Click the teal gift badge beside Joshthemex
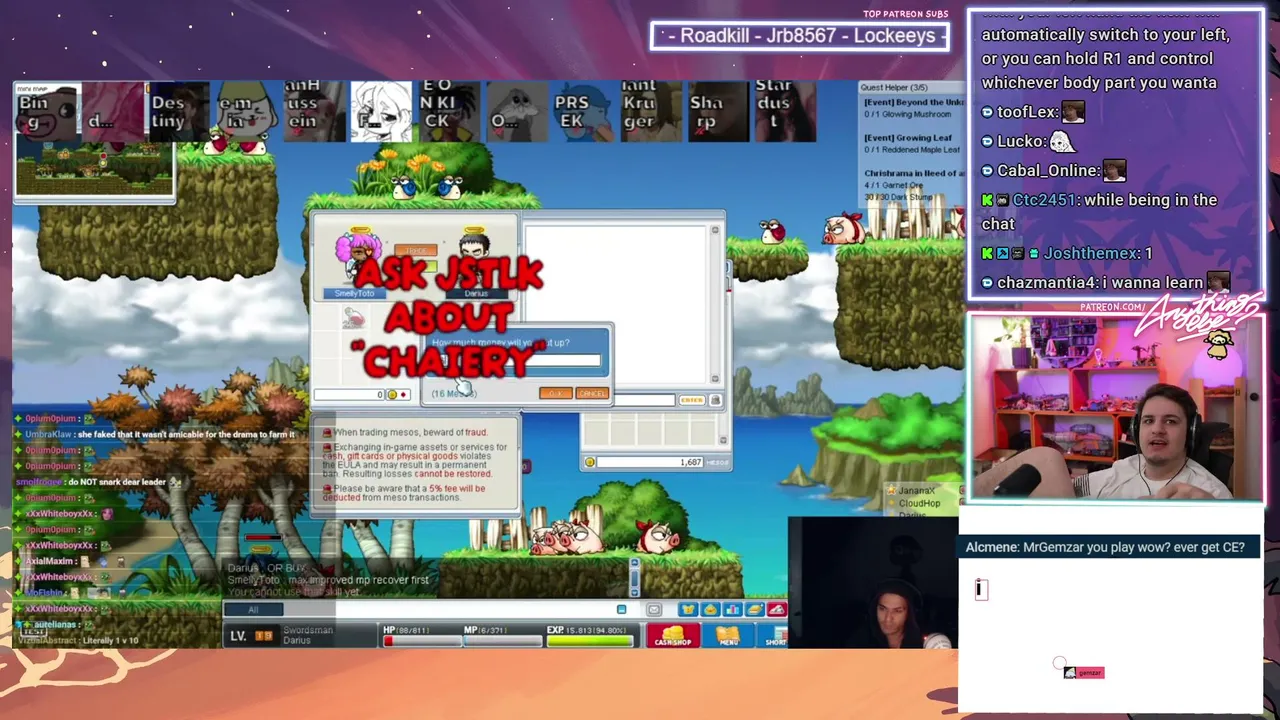 pyautogui.click(x=1034, y=254)
